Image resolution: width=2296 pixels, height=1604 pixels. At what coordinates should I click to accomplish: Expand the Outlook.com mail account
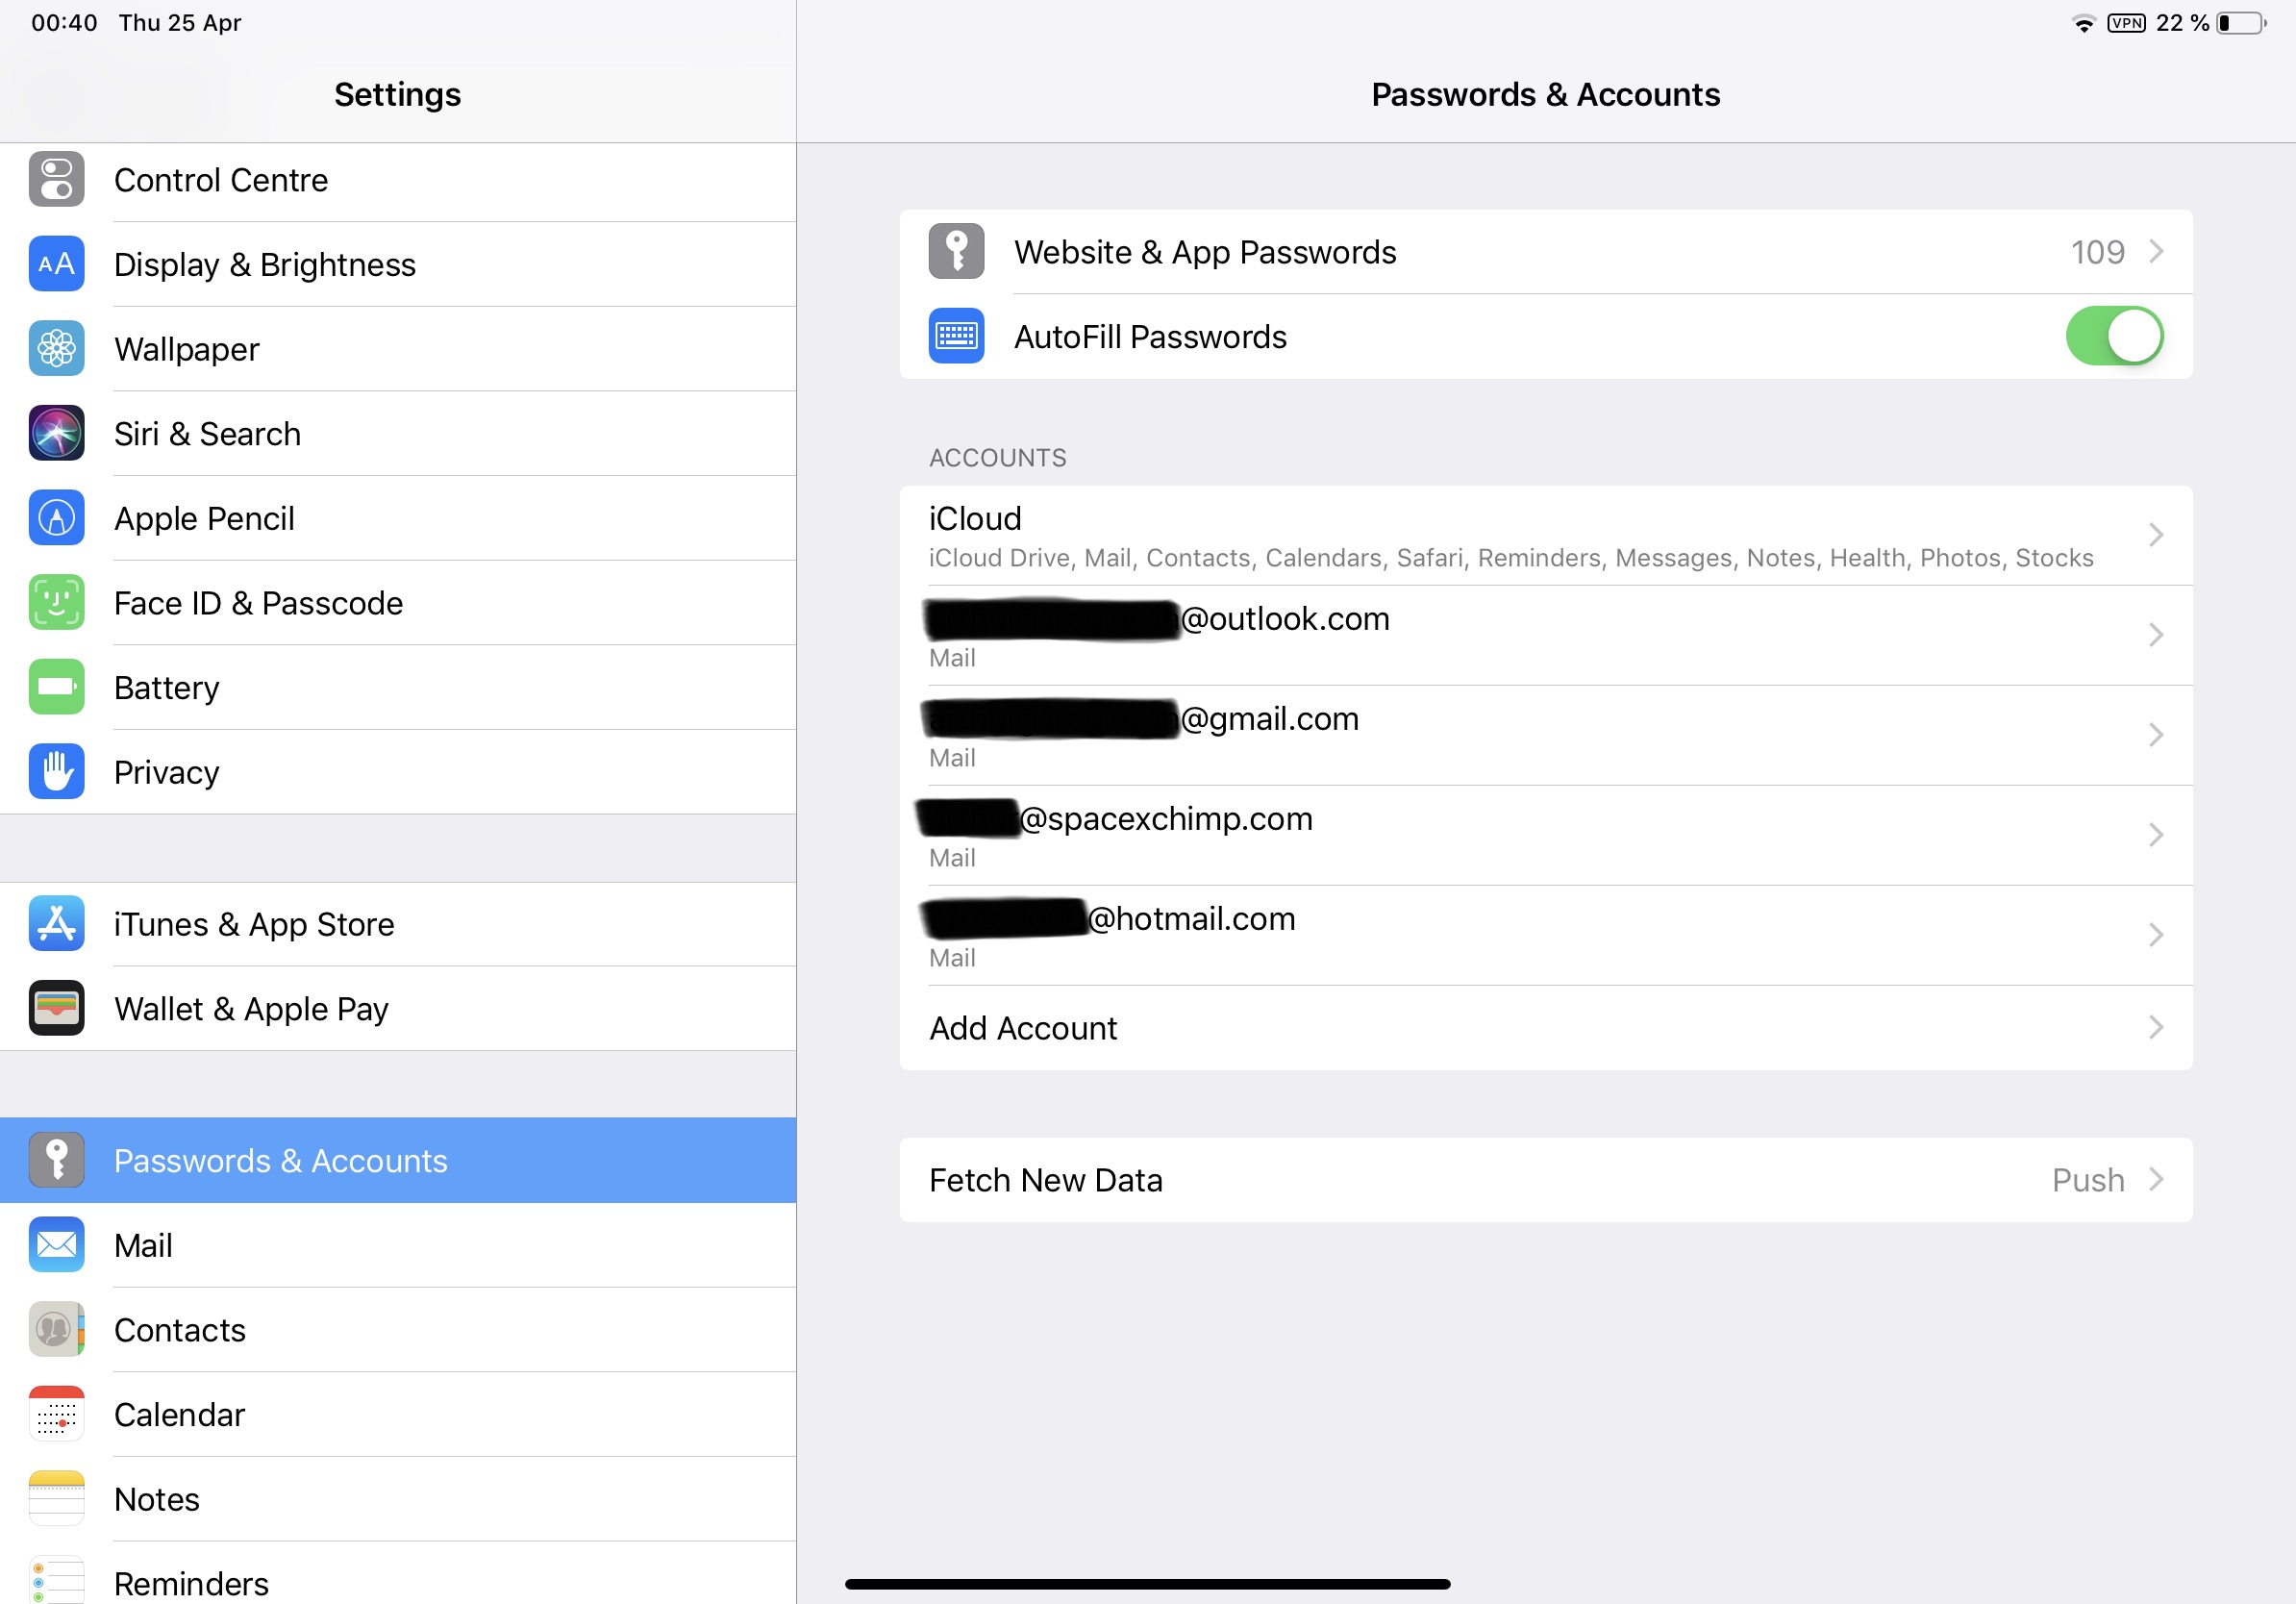coord(1542,634)
